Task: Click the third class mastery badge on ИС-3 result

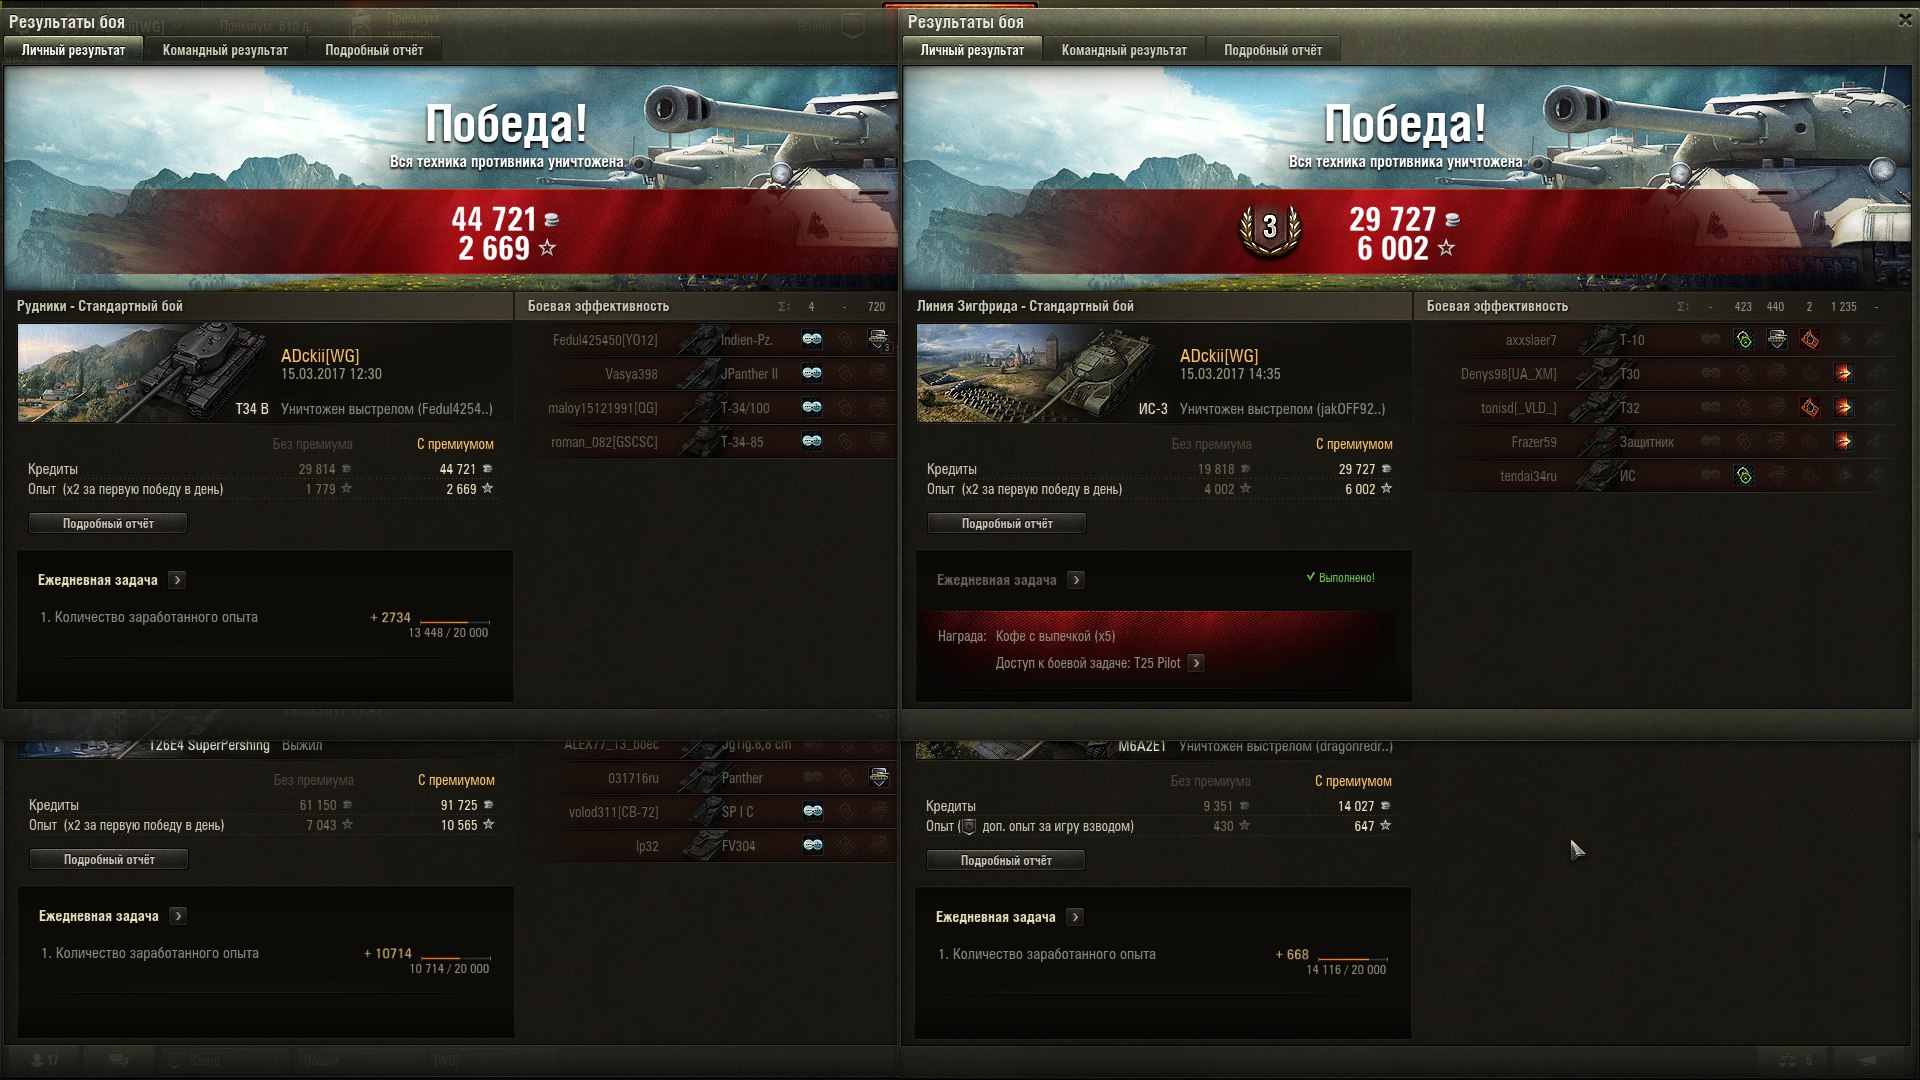Action: 1270,229
